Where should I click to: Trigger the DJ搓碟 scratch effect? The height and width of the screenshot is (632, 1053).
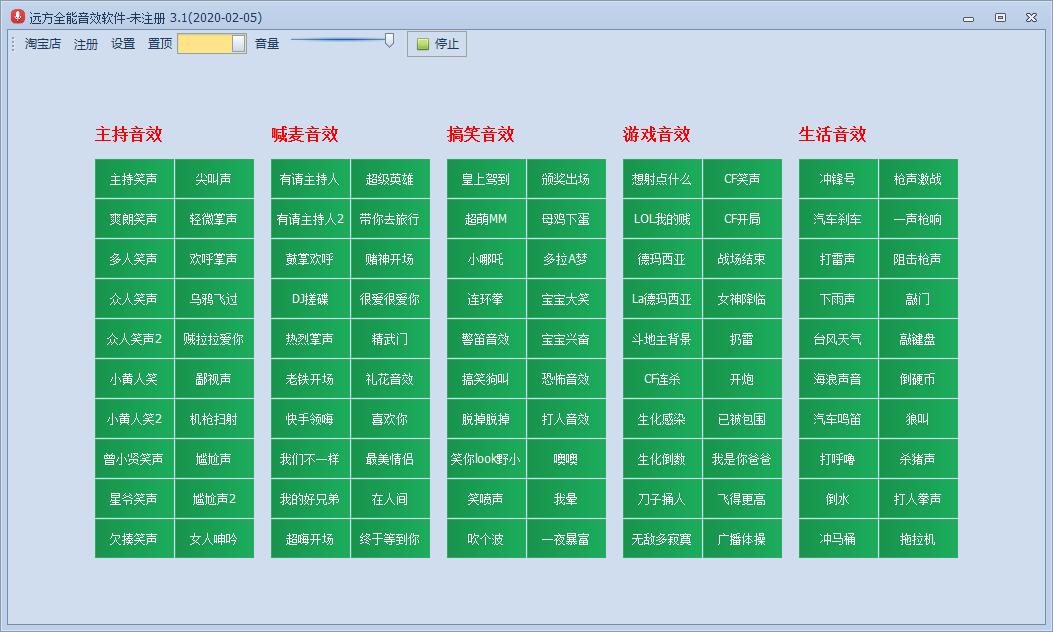[310, 298]
